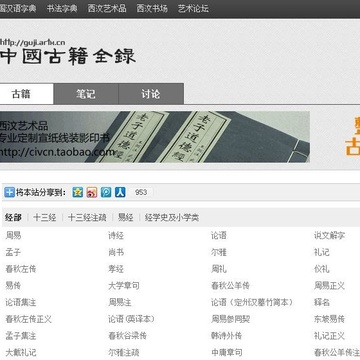Open 西泠艺术品 in the top navigation
The image size is (360, 360).
click(107, 9)
